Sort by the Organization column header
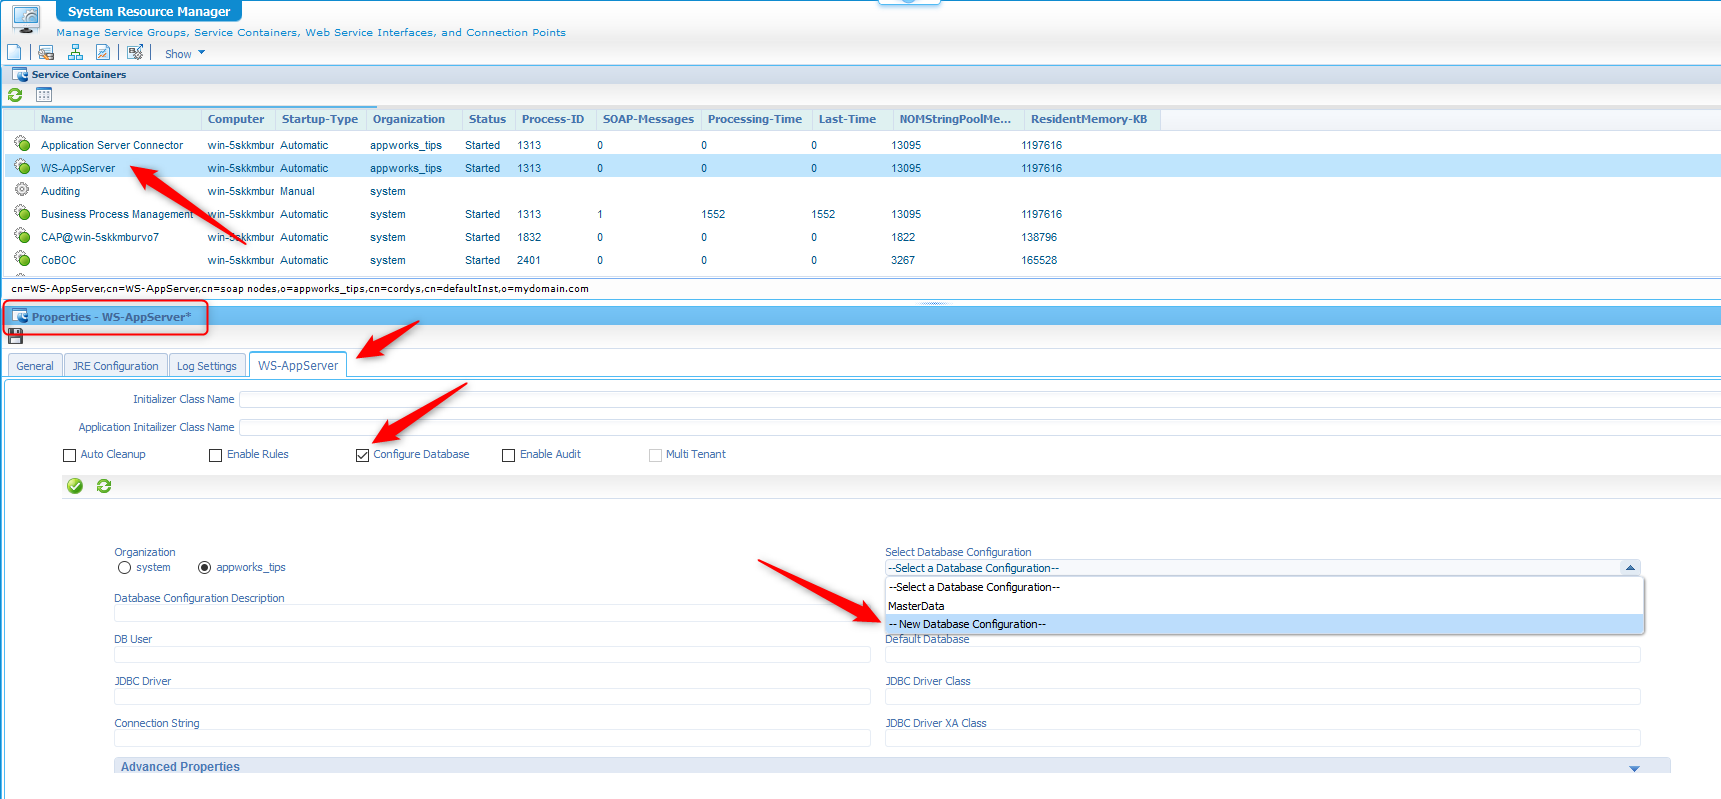 [x=409, y=119]
